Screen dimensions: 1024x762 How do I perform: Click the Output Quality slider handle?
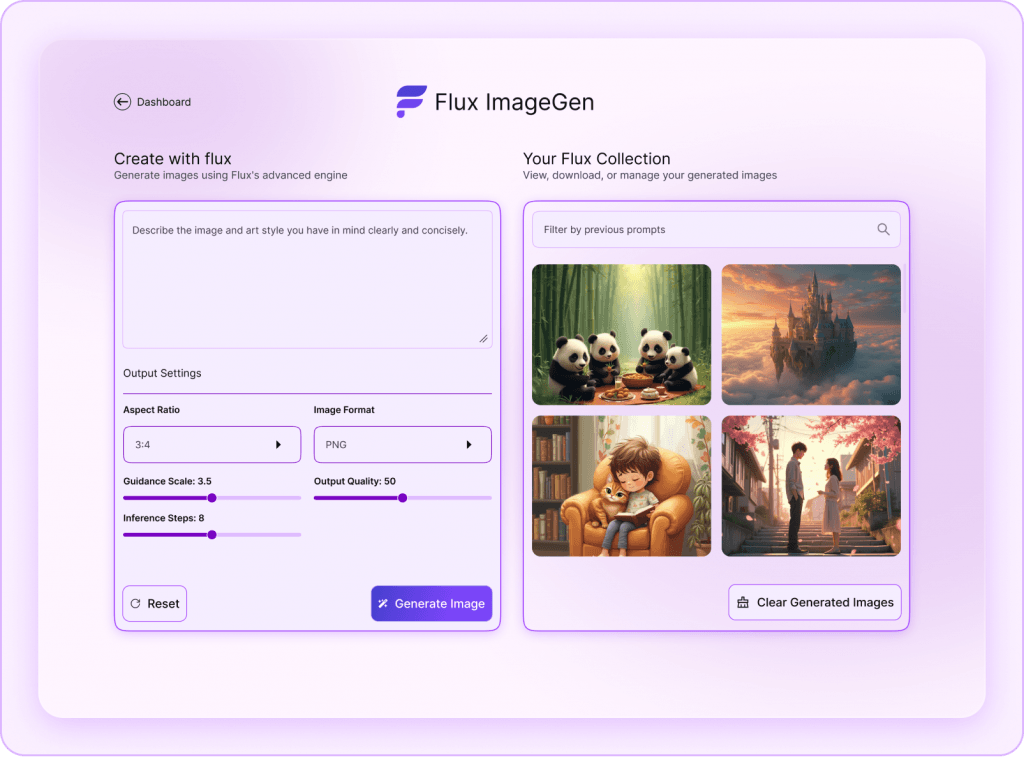pos(402,498)
